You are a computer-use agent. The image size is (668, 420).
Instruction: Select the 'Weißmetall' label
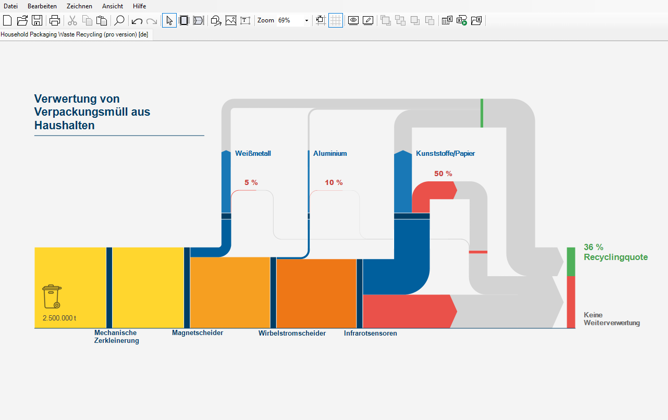click(253, 153)
